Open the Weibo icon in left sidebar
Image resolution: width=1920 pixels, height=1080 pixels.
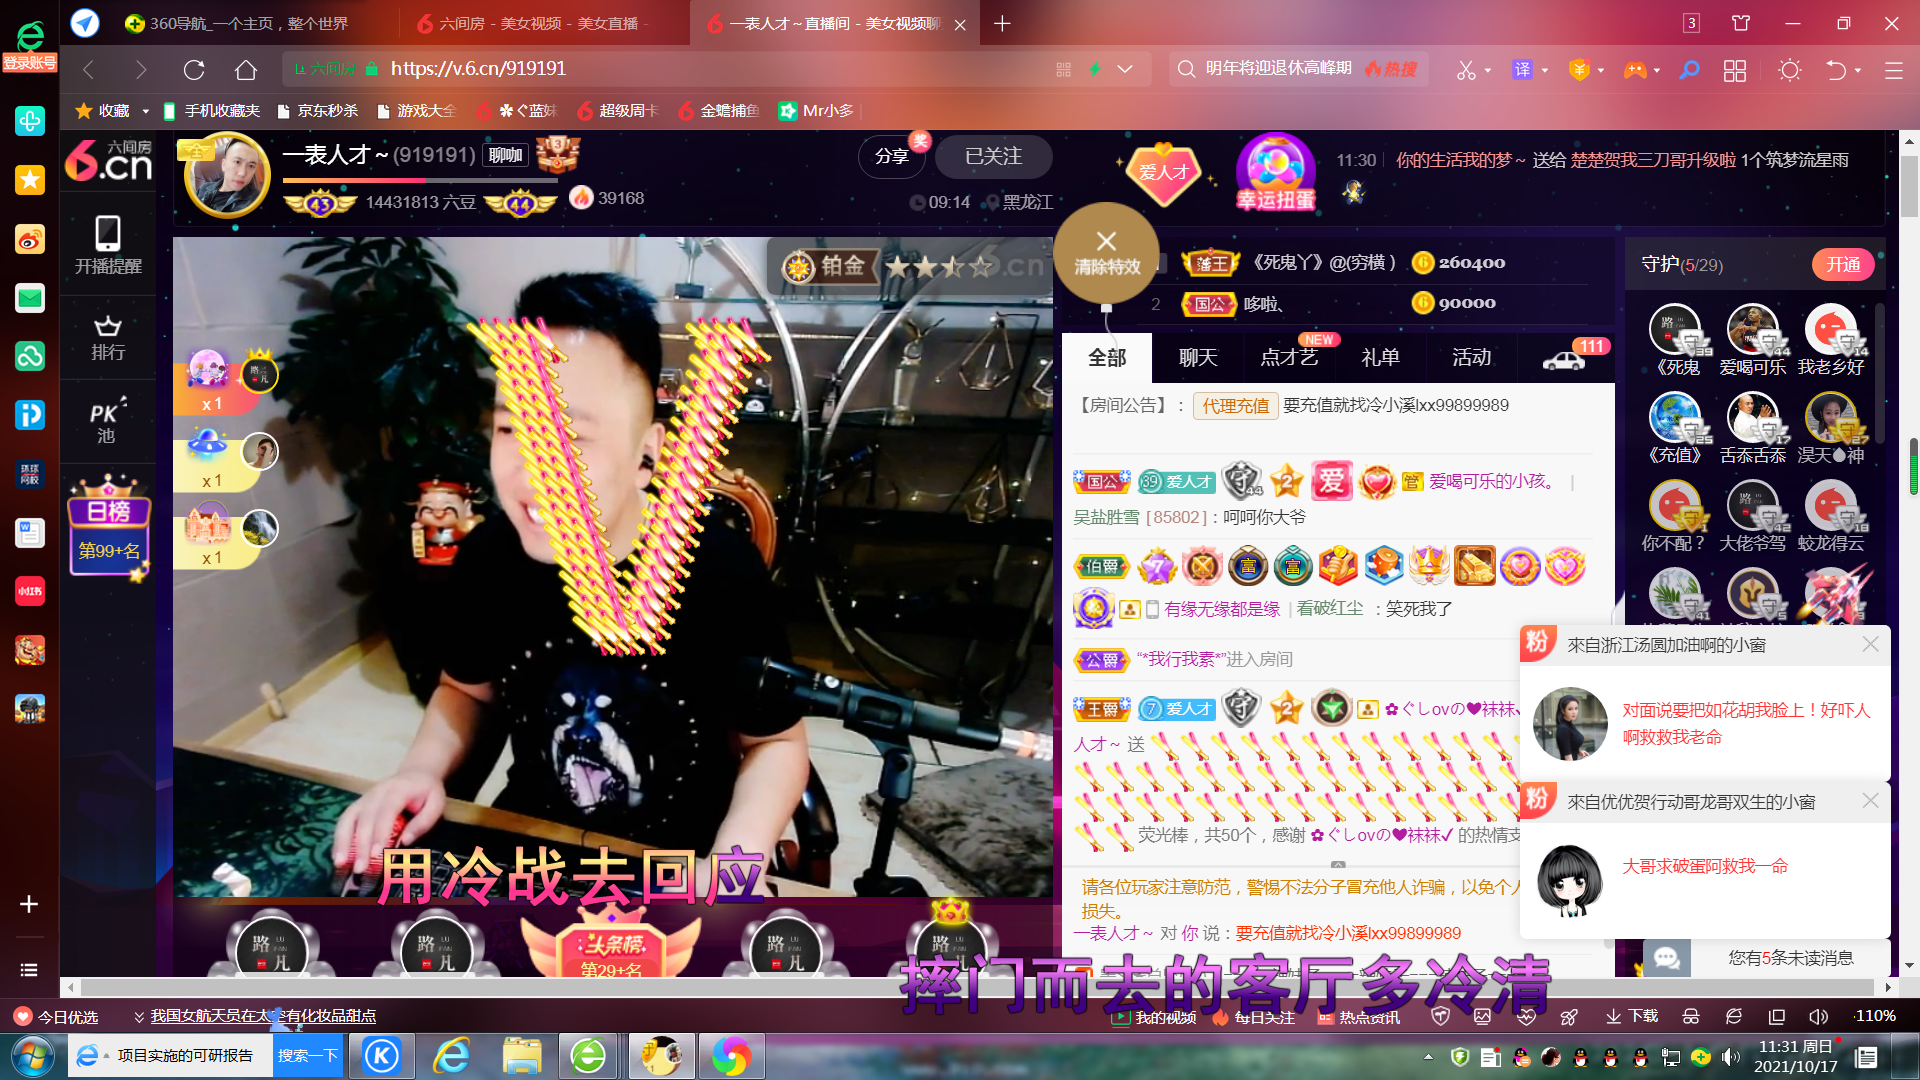pyautogui.click(x=29, y=239)
